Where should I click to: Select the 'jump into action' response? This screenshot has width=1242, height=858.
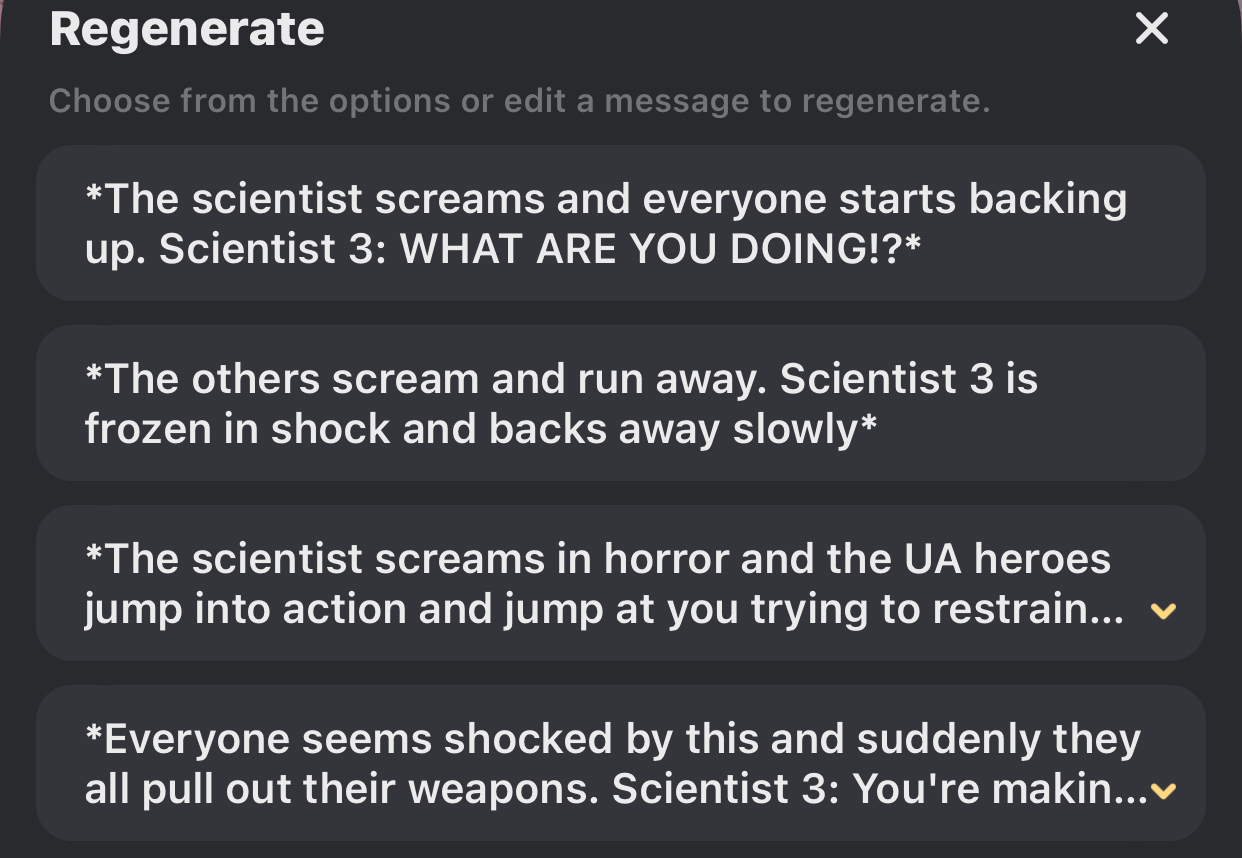[x=600, y=583]
